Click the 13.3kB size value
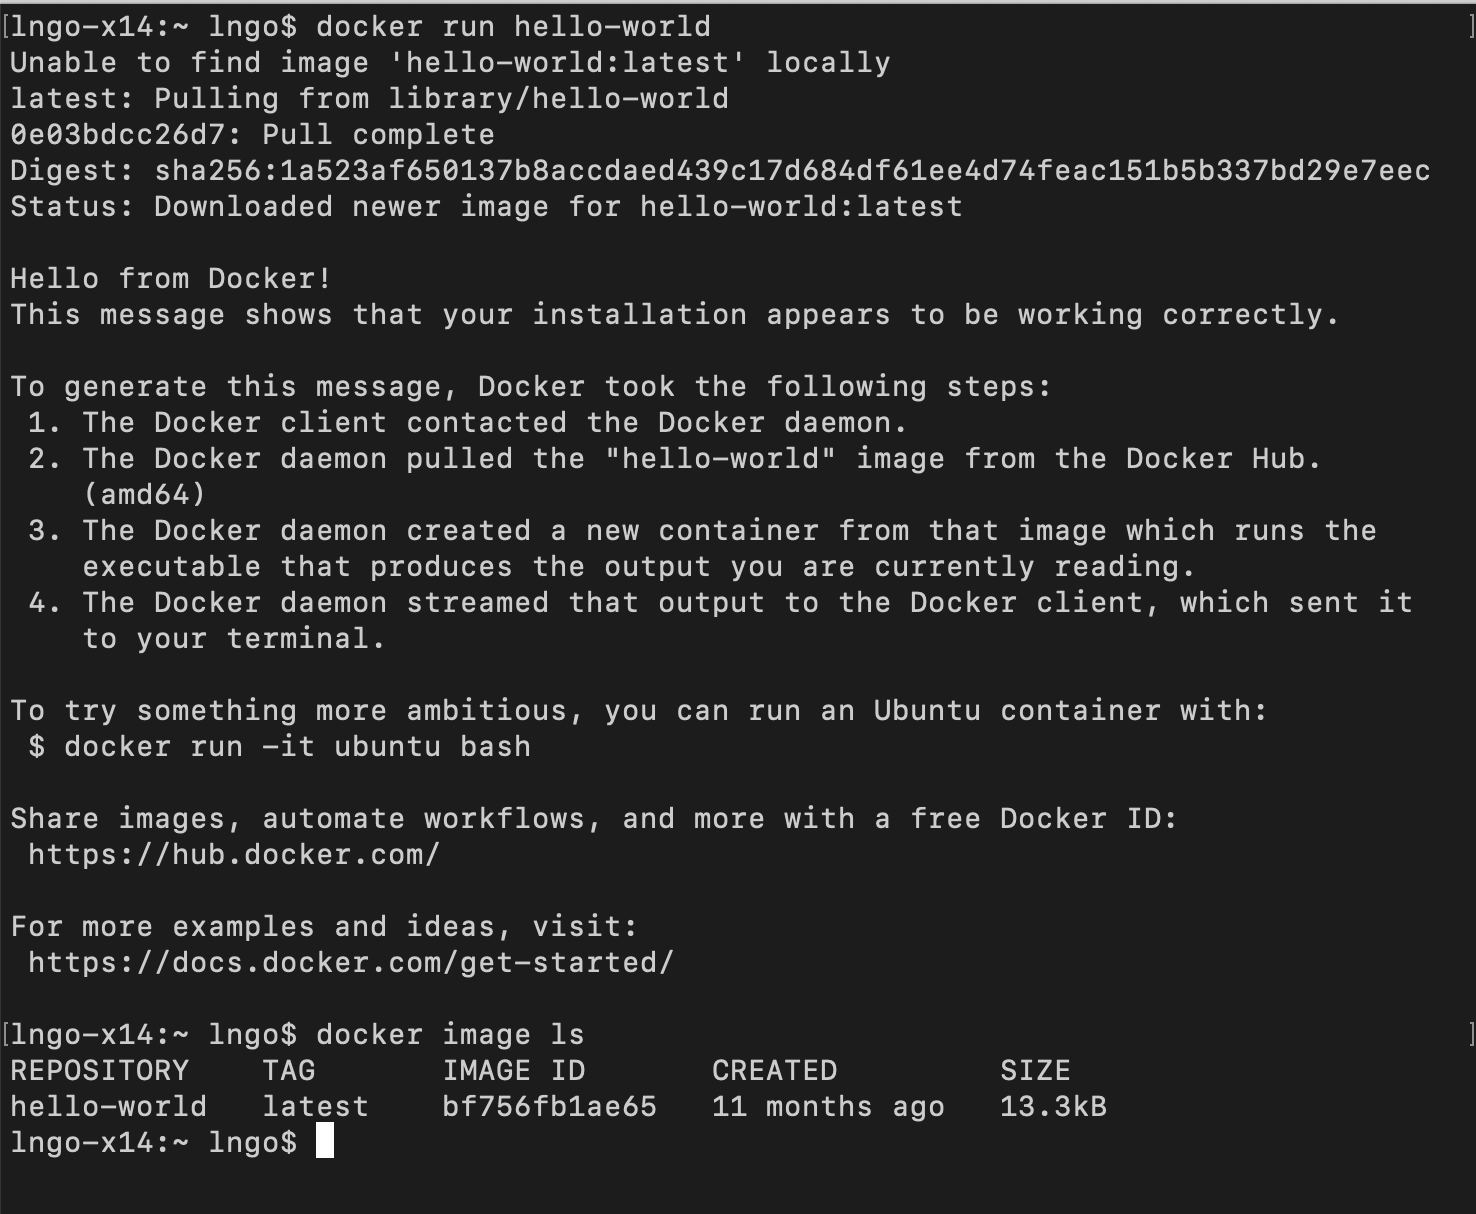The width and height of the screenshot is (1476, 1214). tap(1053, 1107)
